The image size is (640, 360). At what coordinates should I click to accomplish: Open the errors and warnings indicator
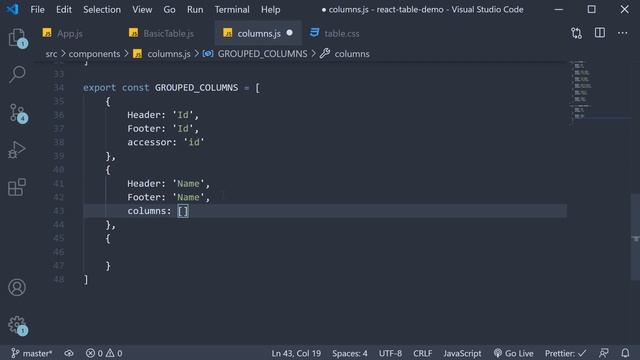(x=104, y=353)
